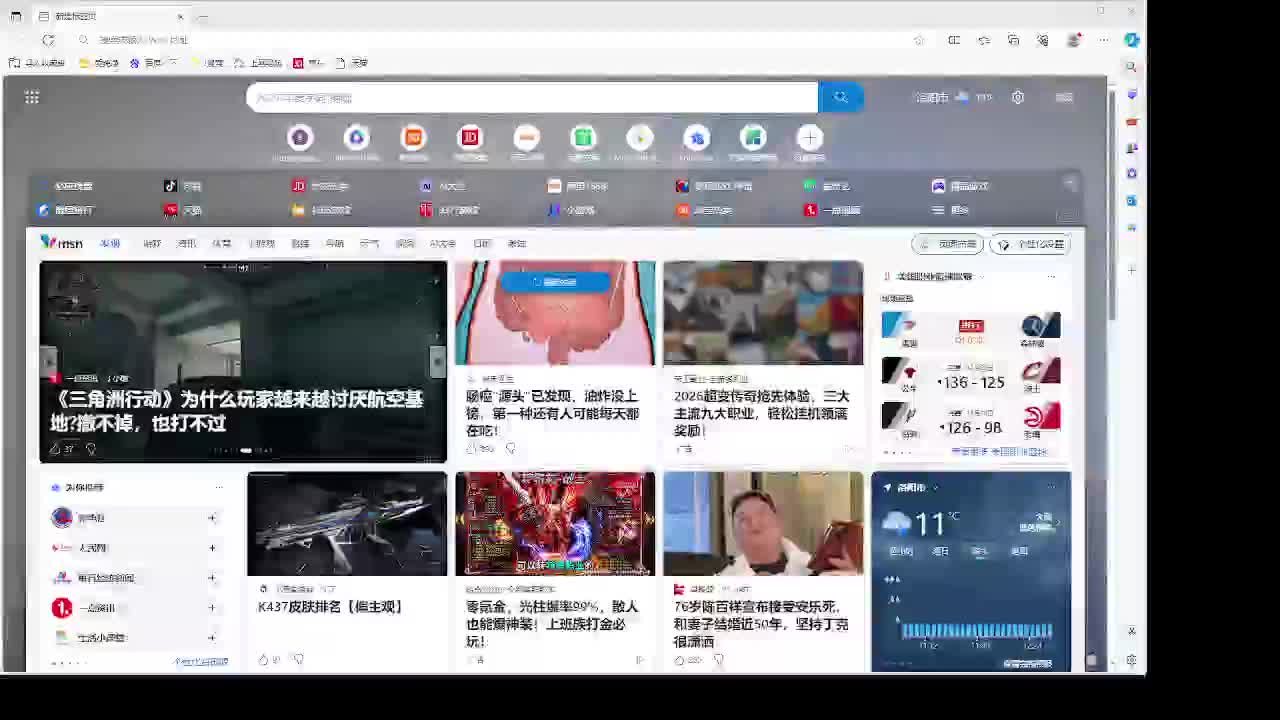
Task: Follow the first recommended source with plus
Action: point(212,518)
